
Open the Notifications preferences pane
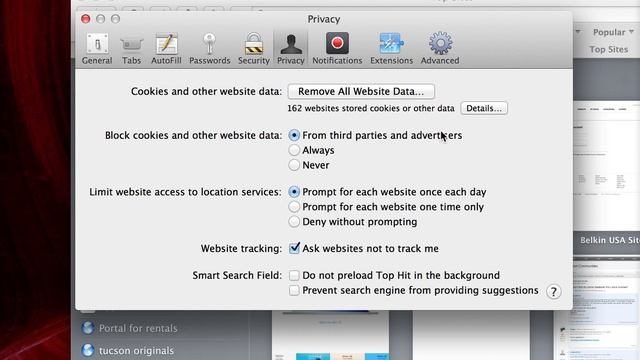tap(337, 49)
